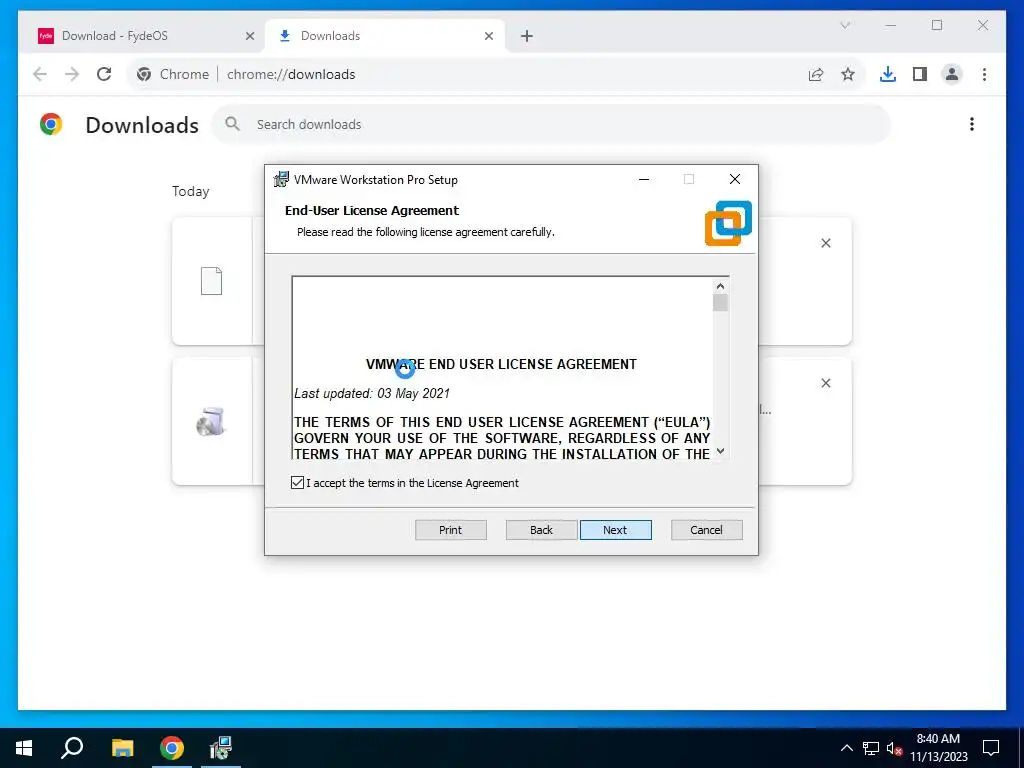Viewport: 1024px width, 768px height.
Task: Click site info Chrome icon in address bar
Action: point(144,74)
